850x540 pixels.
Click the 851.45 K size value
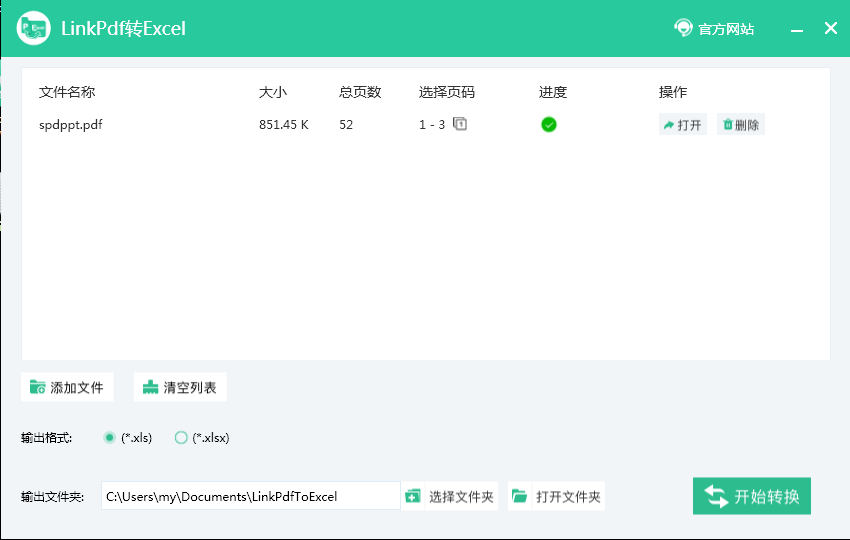pyautogui.click(x=284, y=125)
